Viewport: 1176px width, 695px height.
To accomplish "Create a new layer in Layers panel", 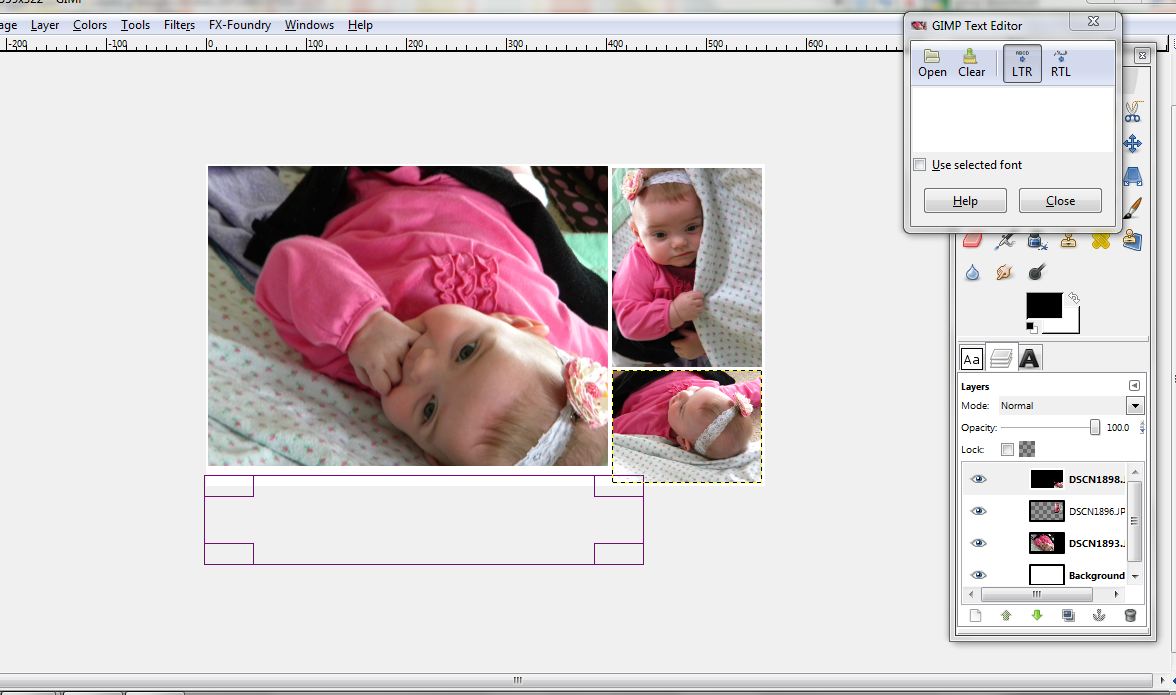I will (x=975, y=616).
